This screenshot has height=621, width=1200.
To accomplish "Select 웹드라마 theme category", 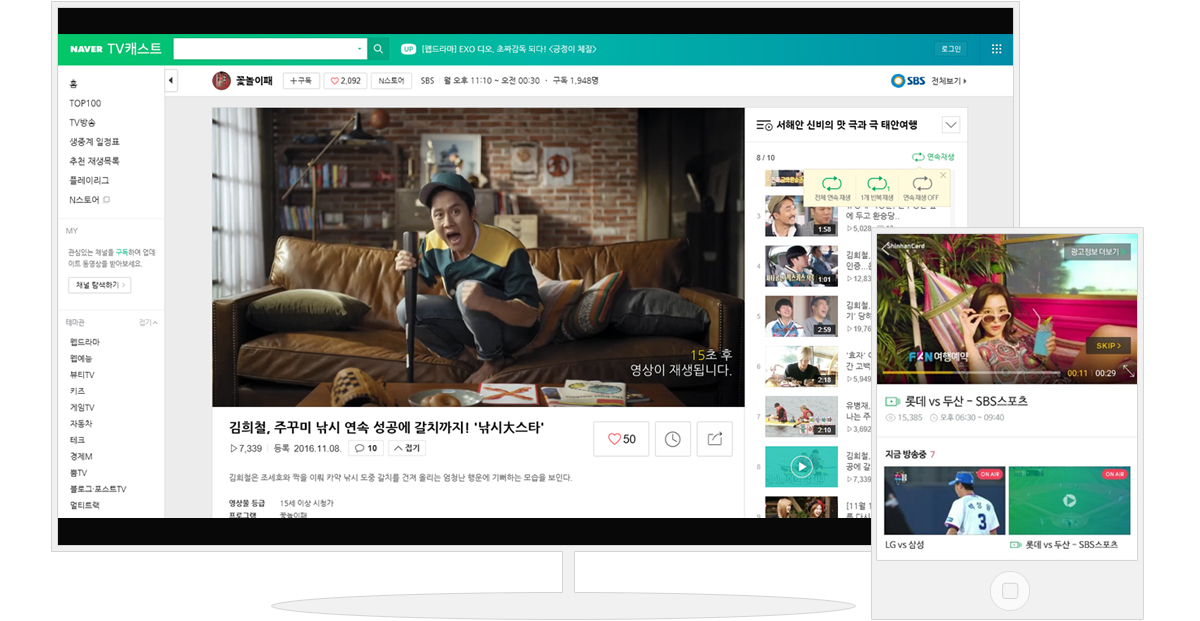I will point(84,342).
